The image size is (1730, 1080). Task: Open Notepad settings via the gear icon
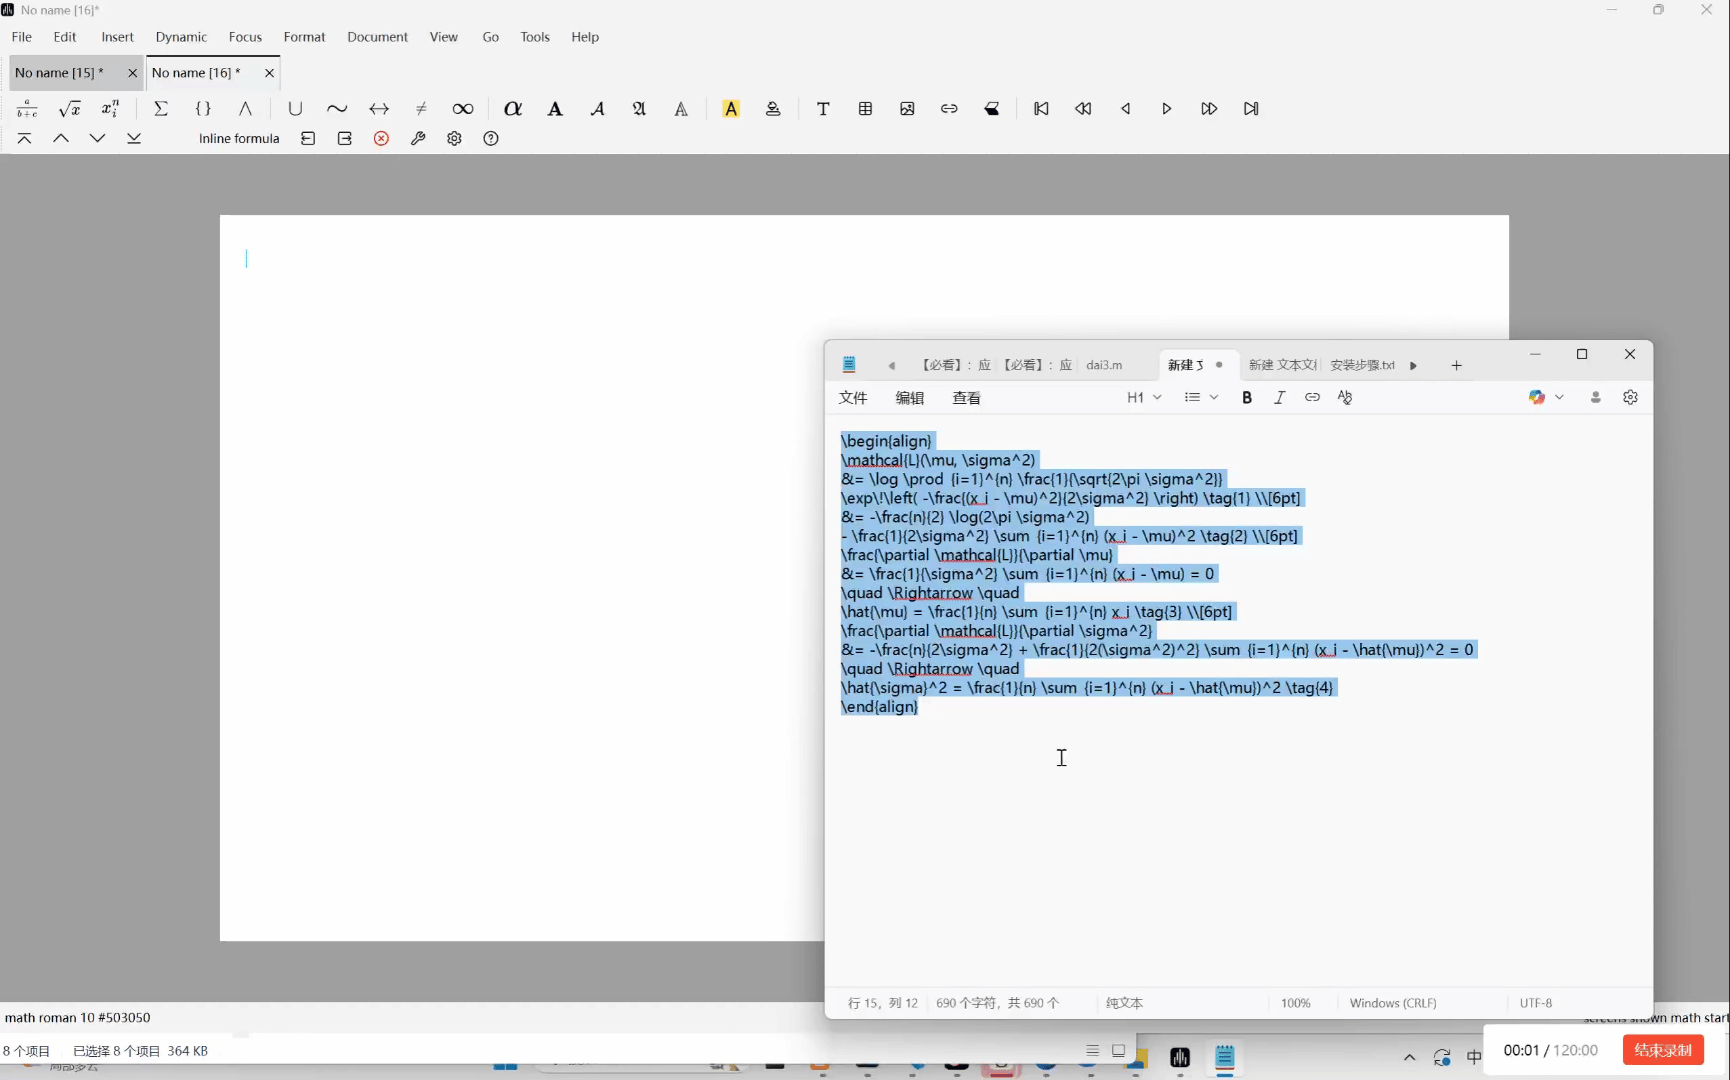click(x=1631, y=397)
